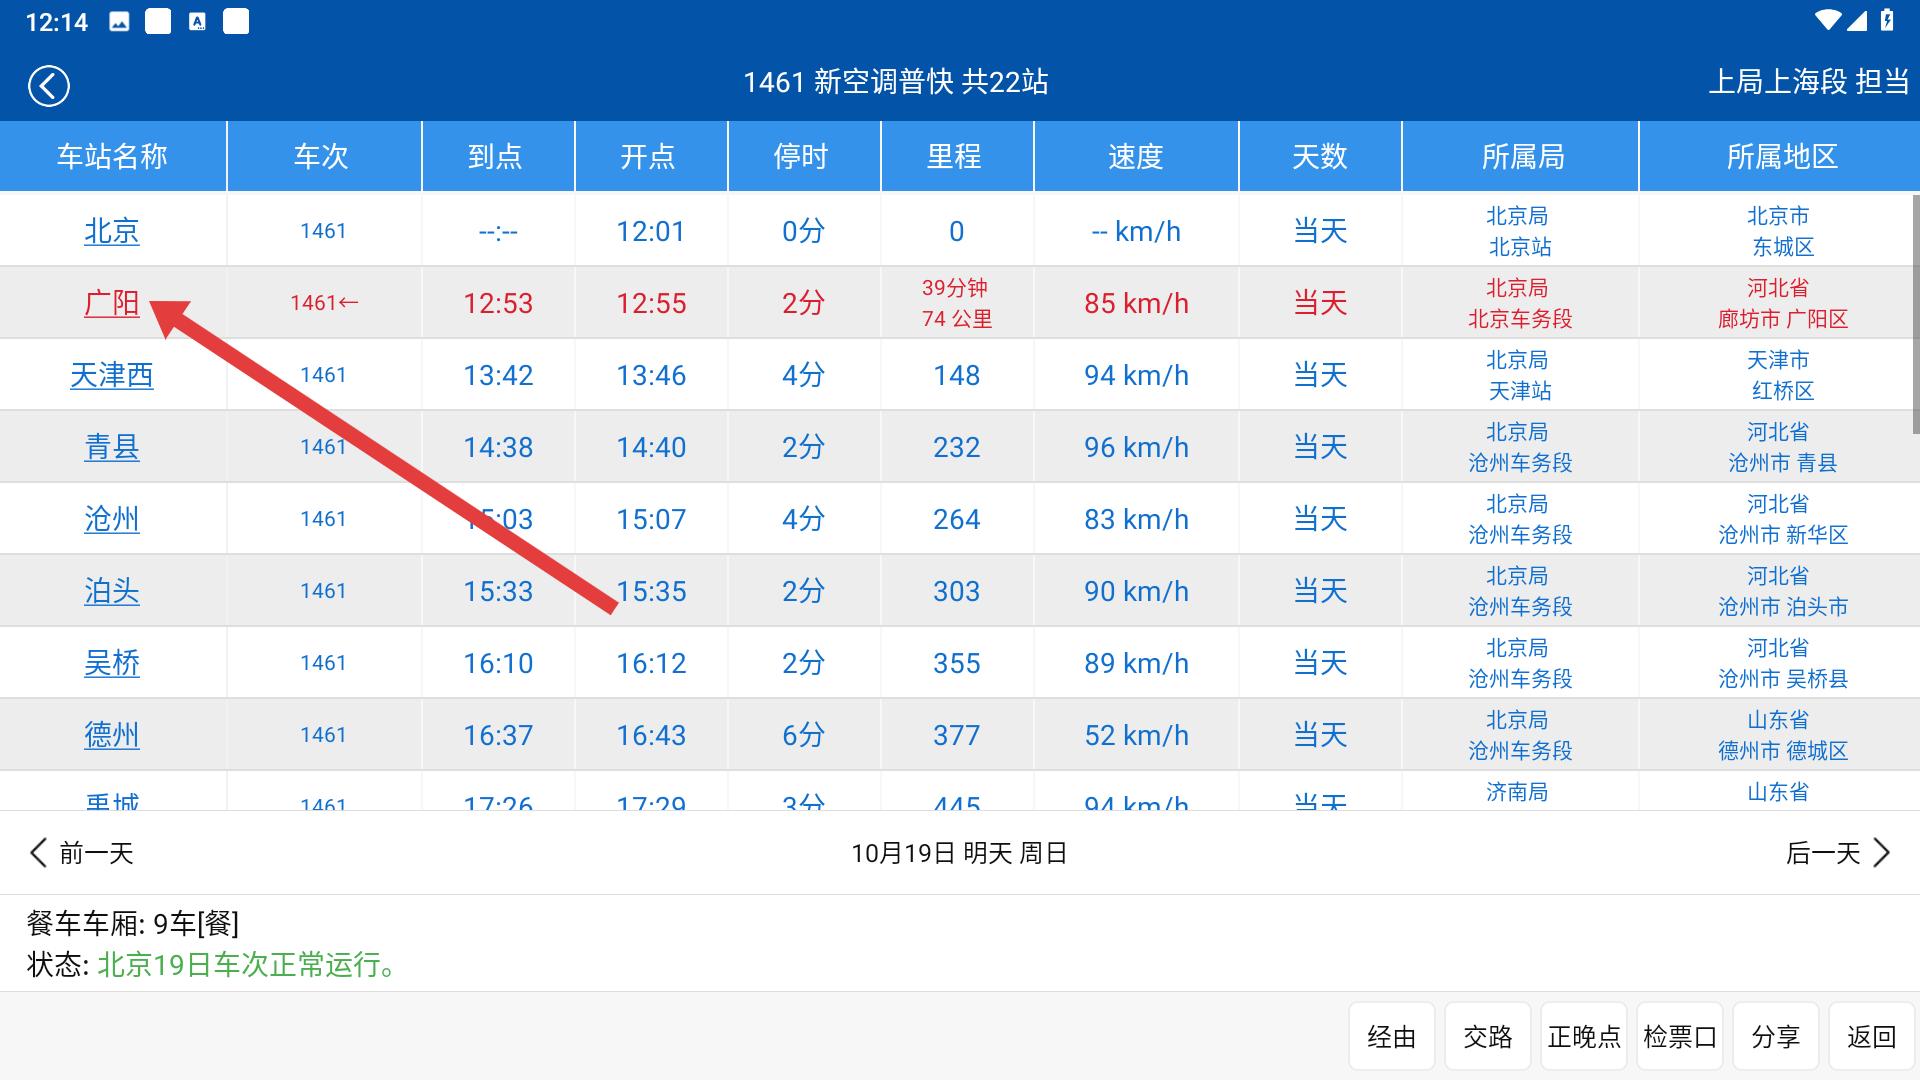Viewport: 1920px width, 1080px height.
Task: Open 天津西 station link
Action: (x=111, y=375)
